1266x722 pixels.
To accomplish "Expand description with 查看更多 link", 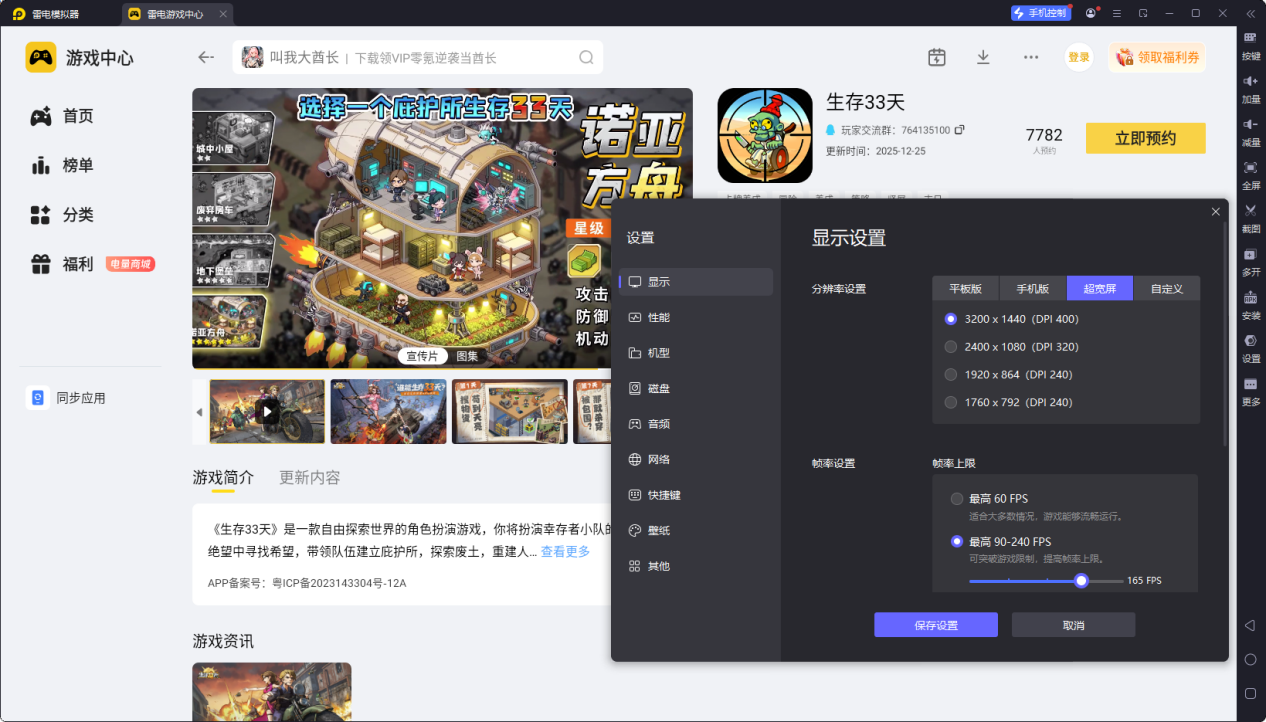I will tap(565, 552).
